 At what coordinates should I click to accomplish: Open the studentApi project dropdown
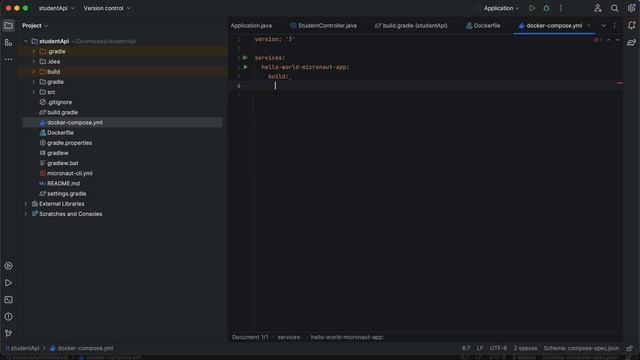[57, 8]
